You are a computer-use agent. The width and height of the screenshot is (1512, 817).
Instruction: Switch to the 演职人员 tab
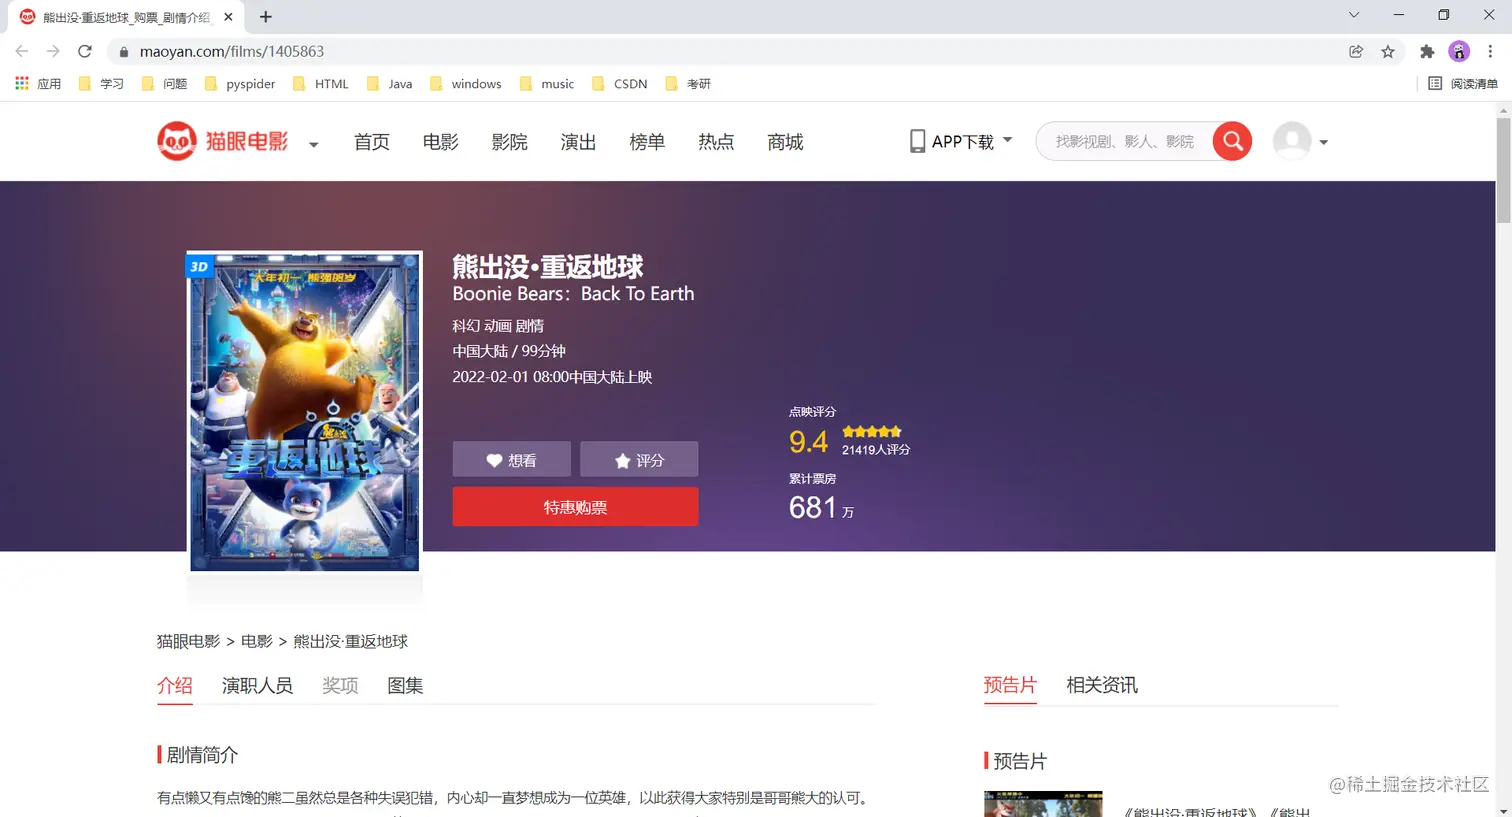[x=257, y=686]
